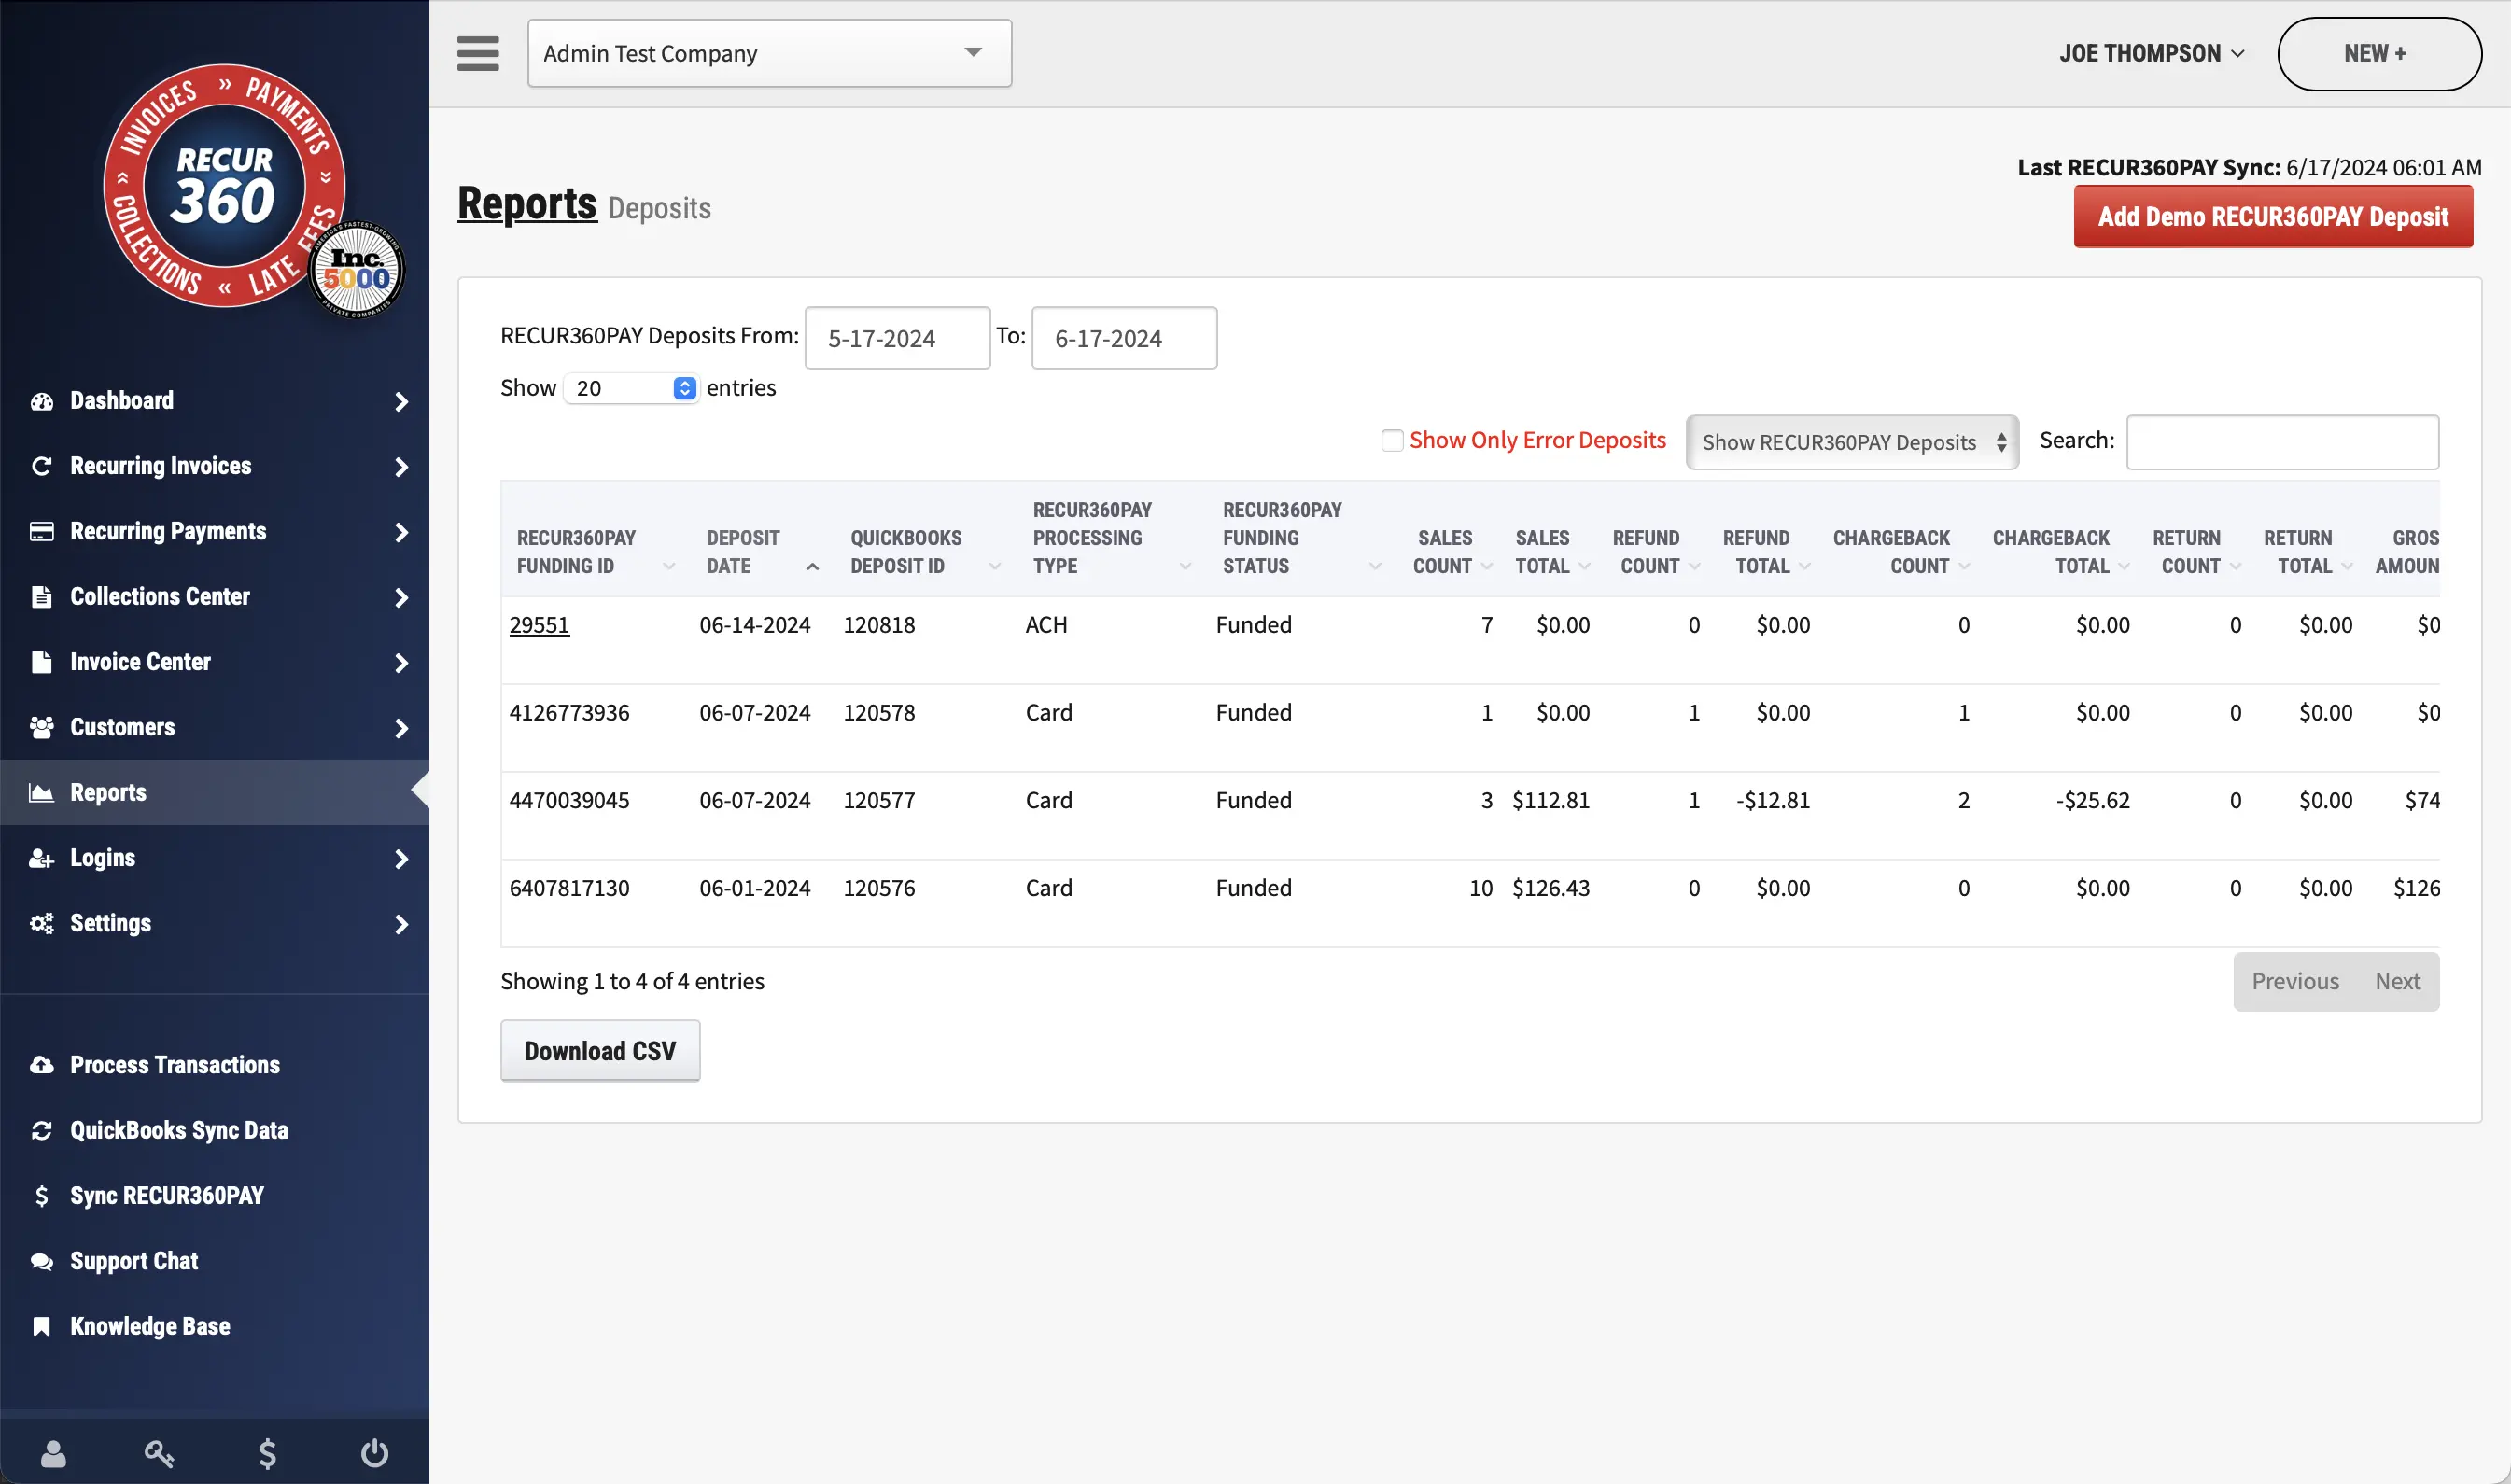
Task: Click the Settings gears icon
Action: tap(41, 923)
